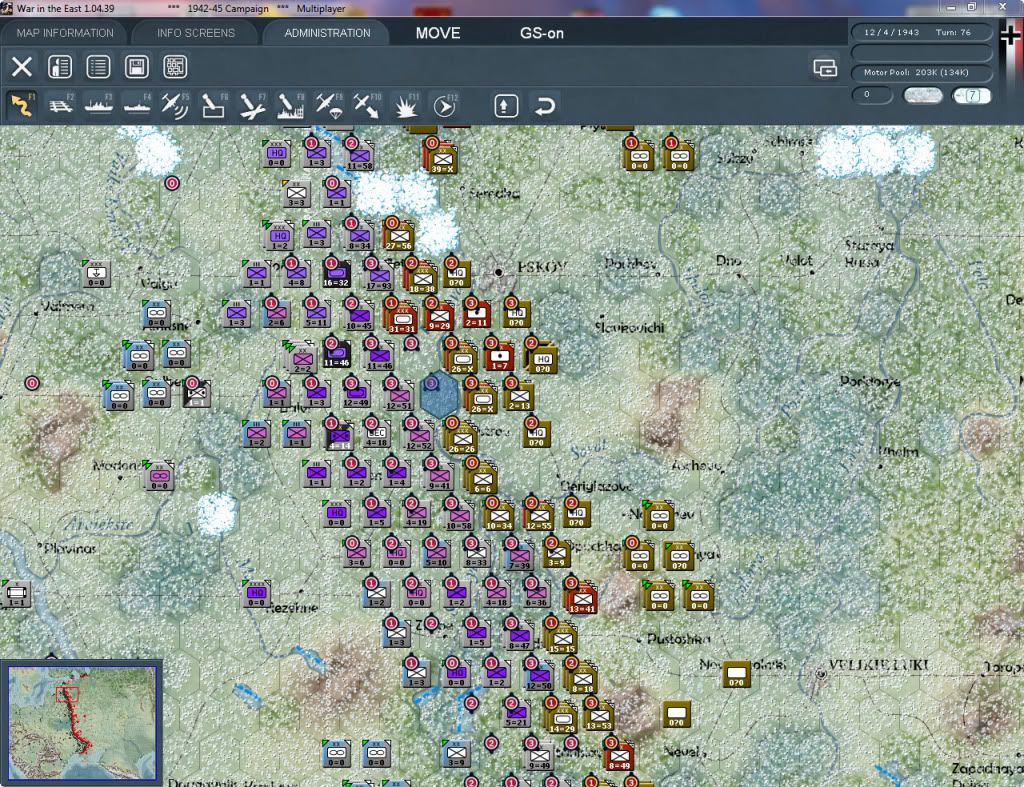Select the F3 naval transport ship icon

tap(99, 105)
